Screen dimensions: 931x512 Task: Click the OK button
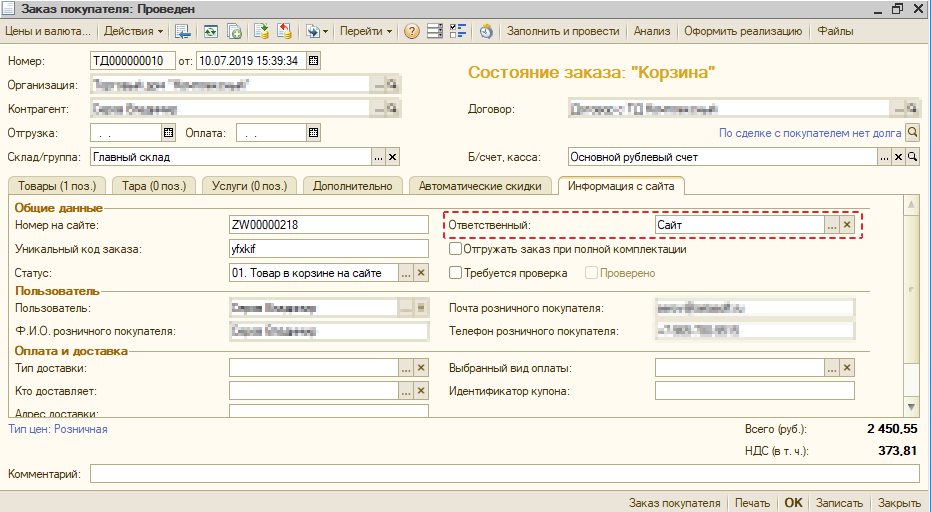pos(793,502)
